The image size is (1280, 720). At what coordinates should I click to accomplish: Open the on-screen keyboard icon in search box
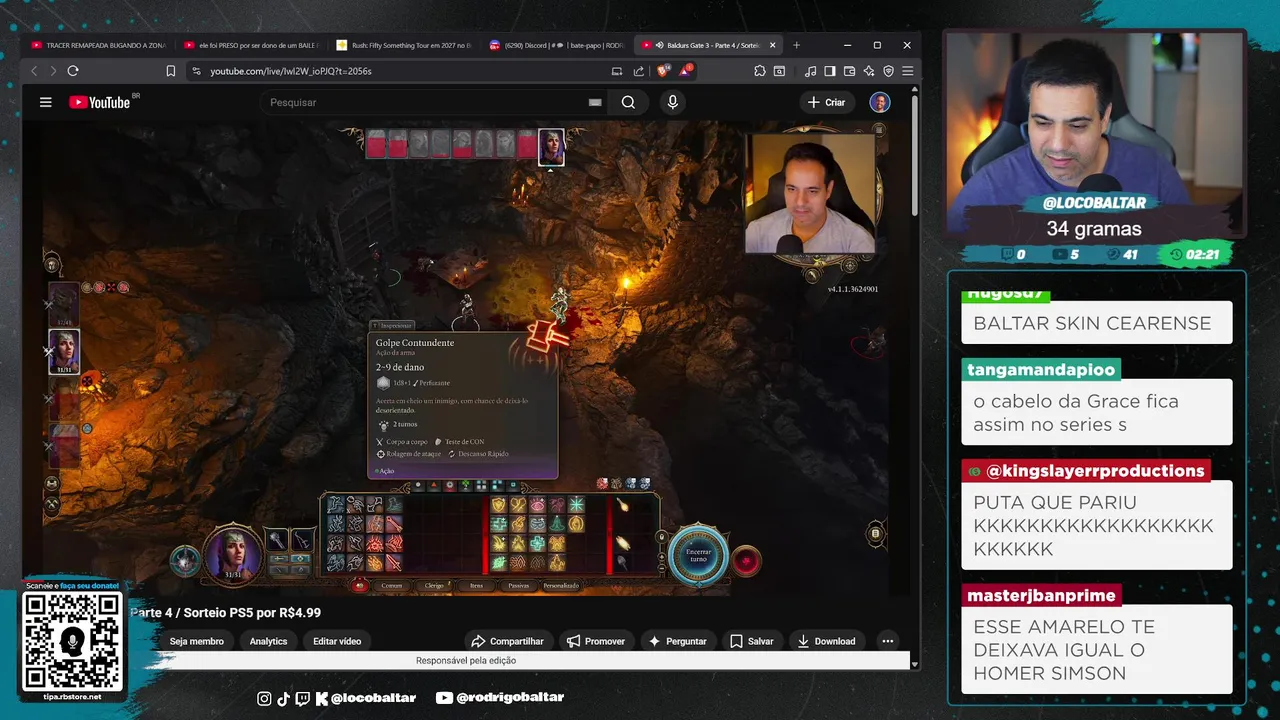[x=595, y=102]
